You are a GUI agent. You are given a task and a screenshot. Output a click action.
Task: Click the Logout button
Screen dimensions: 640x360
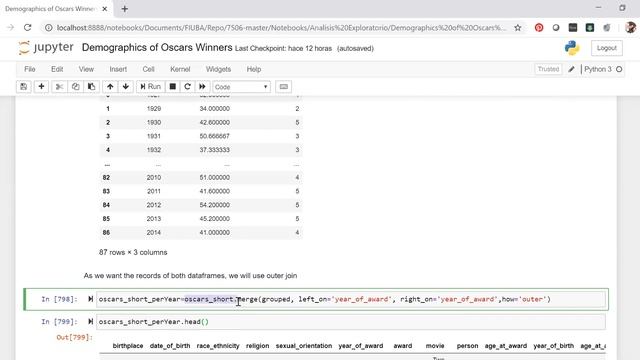(607, 48)
